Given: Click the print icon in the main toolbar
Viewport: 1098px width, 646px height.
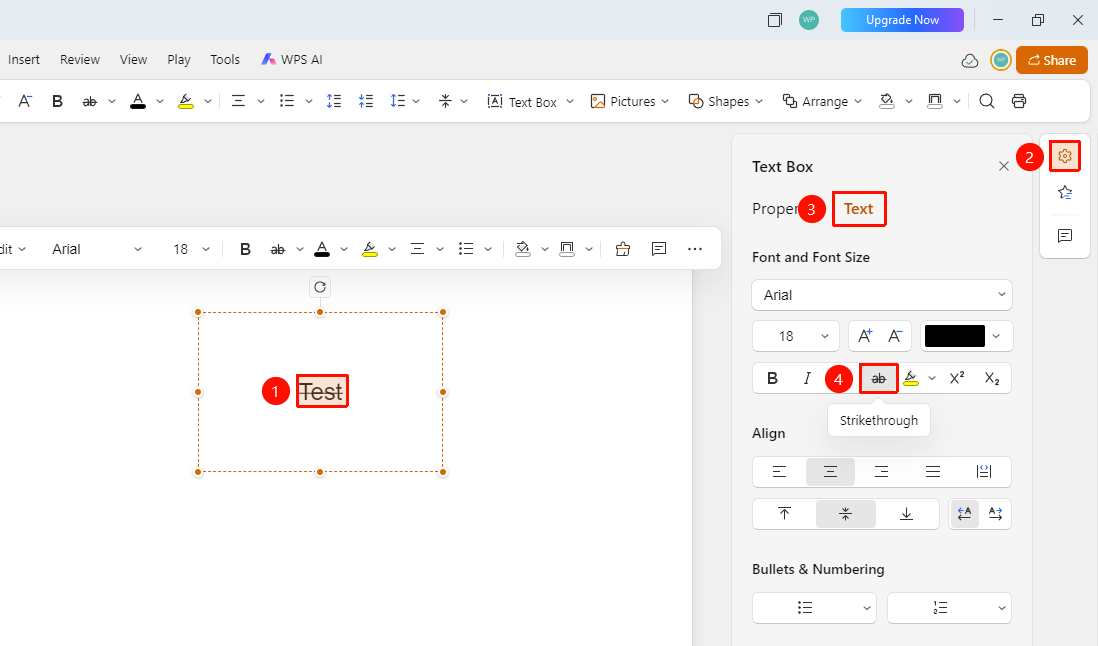Looking at the screenshot, I should [1019, 101].
